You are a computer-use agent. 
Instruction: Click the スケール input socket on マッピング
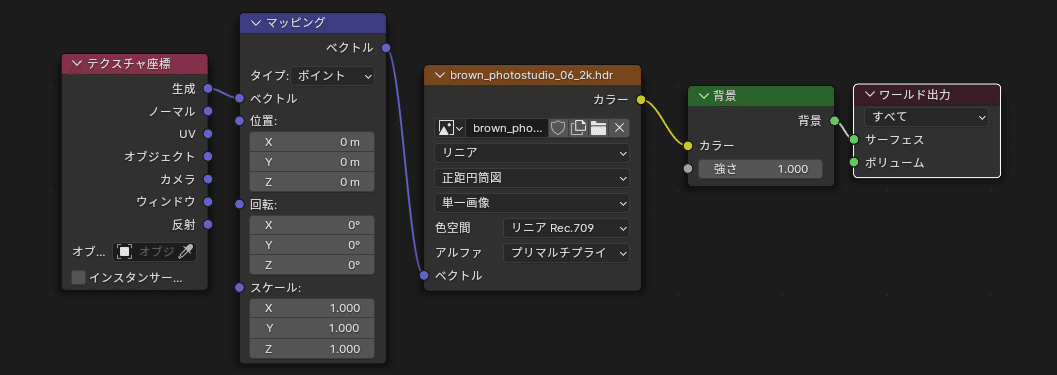239,288
